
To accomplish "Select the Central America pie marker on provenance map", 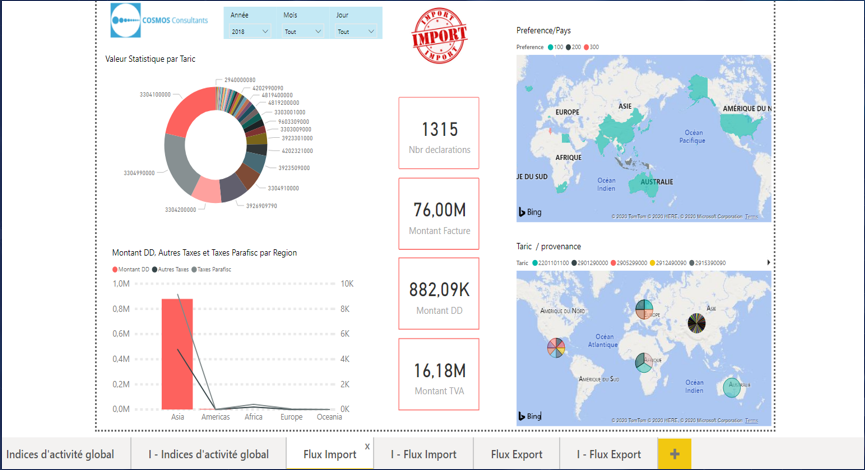I will (556, 348).
